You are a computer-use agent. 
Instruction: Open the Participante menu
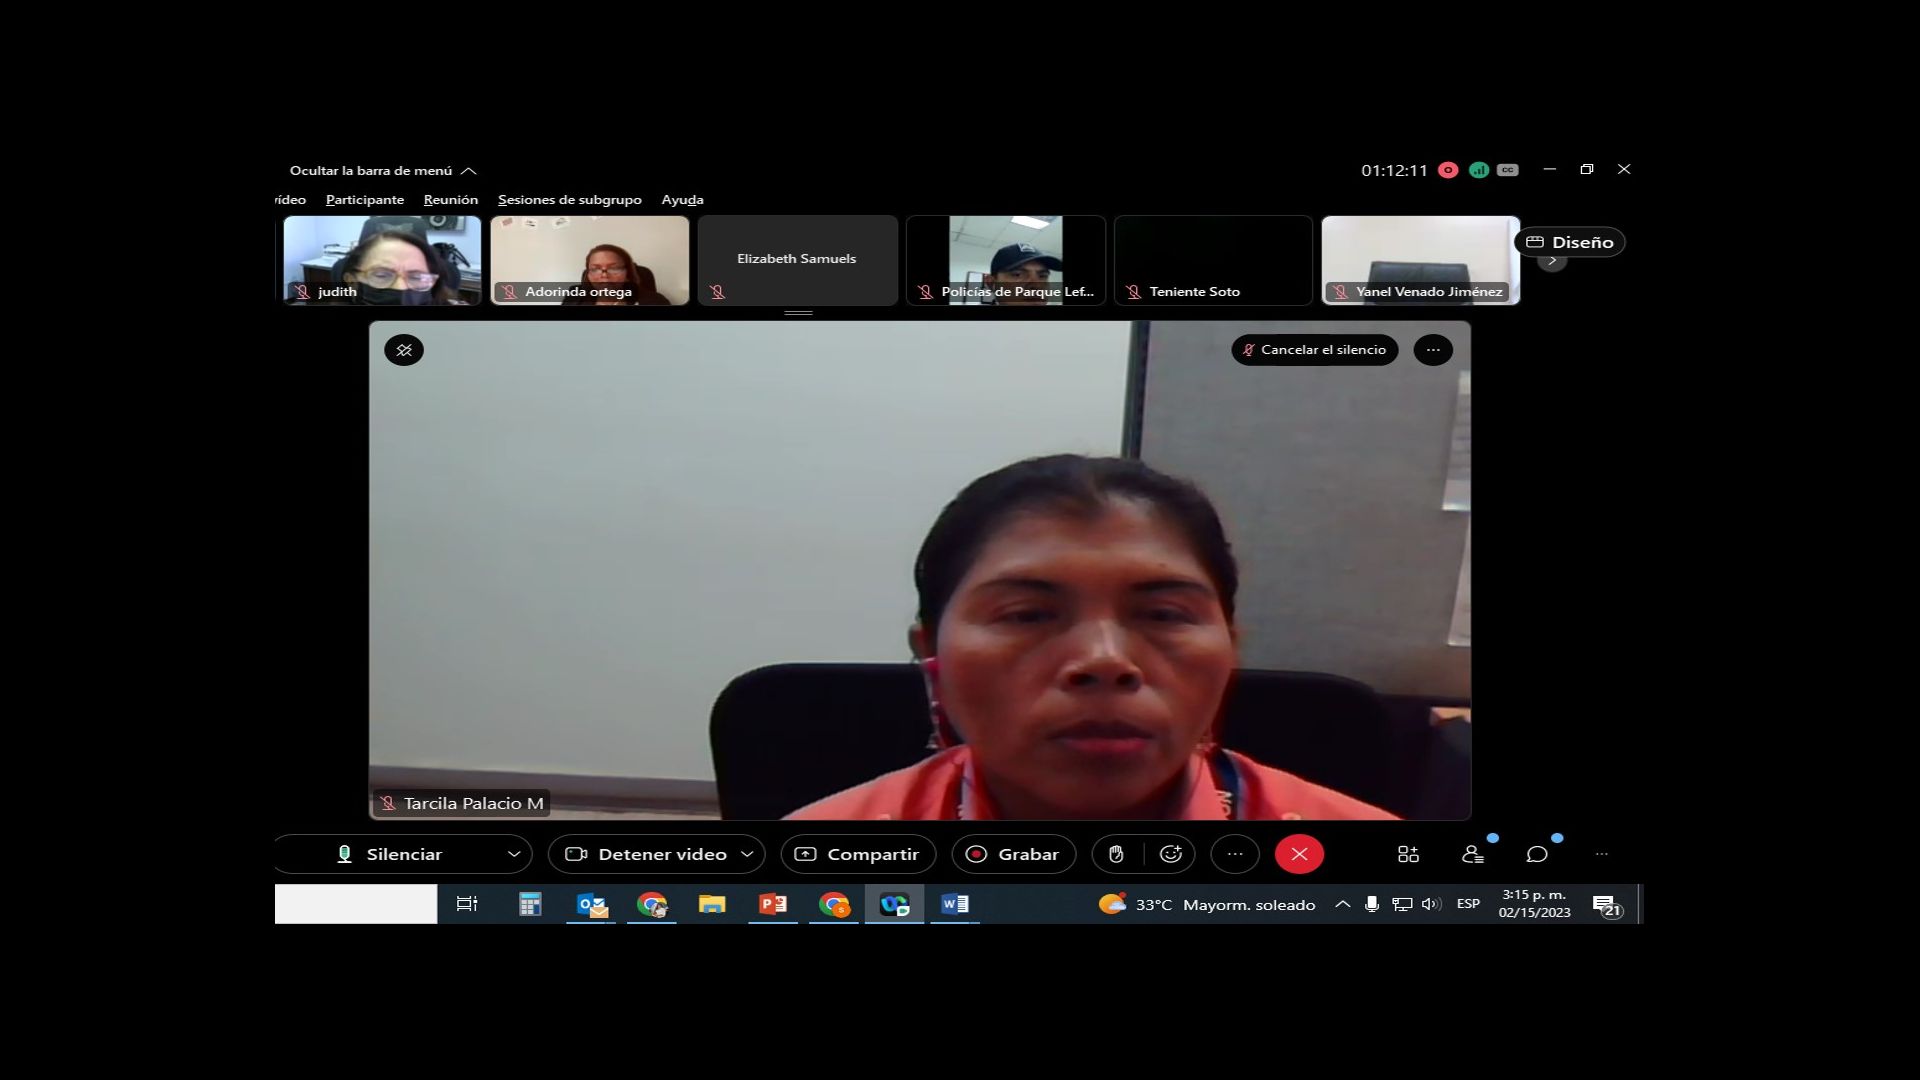point(365,200)
